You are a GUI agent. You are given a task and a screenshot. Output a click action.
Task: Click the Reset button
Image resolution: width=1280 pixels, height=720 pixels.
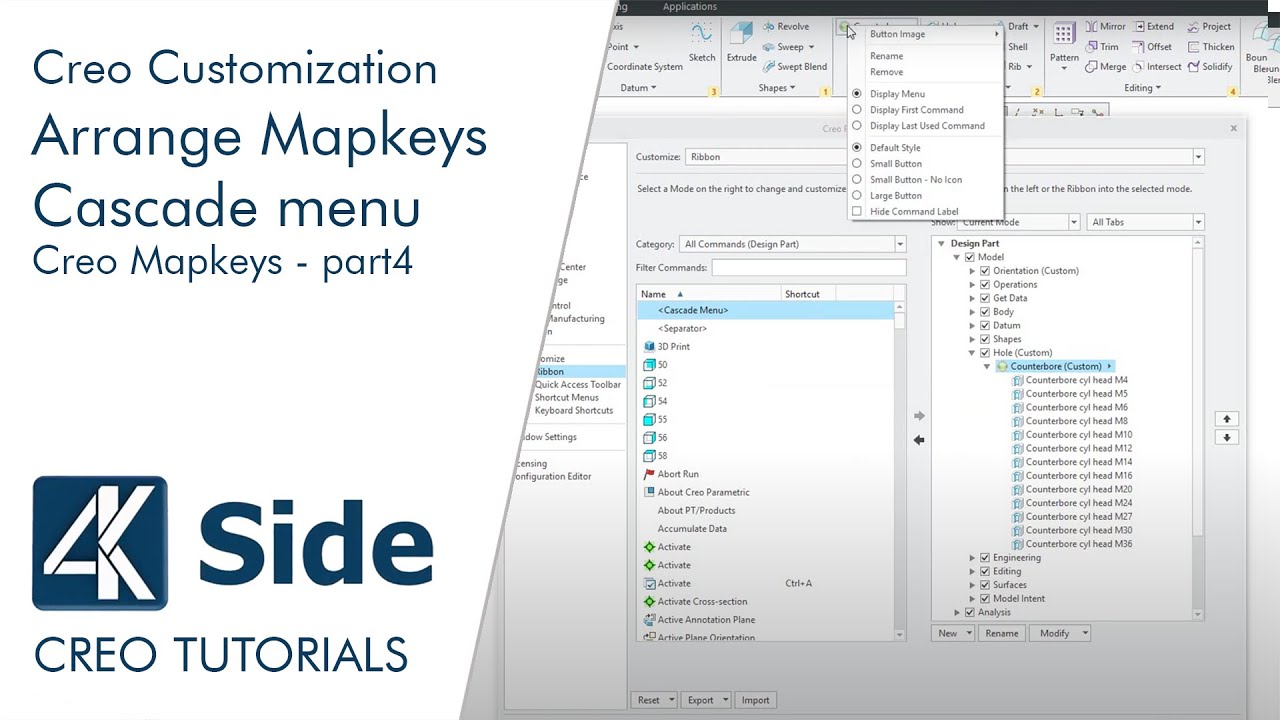pos(654,700)
